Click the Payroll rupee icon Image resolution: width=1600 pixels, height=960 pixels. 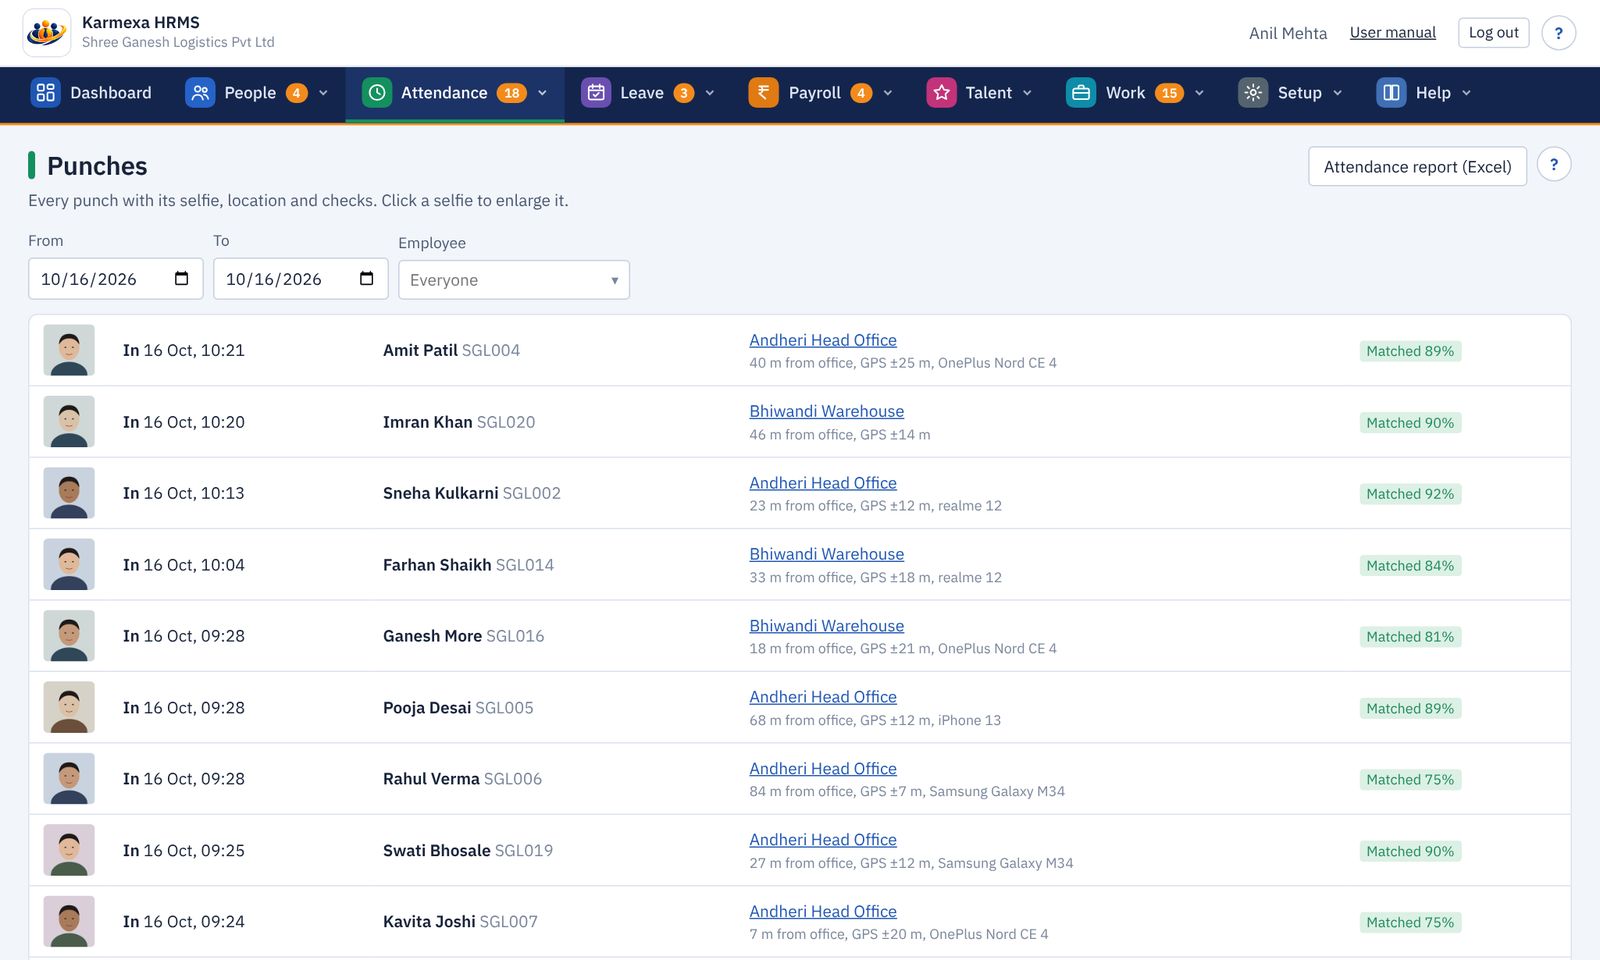[x=763, y=93]
